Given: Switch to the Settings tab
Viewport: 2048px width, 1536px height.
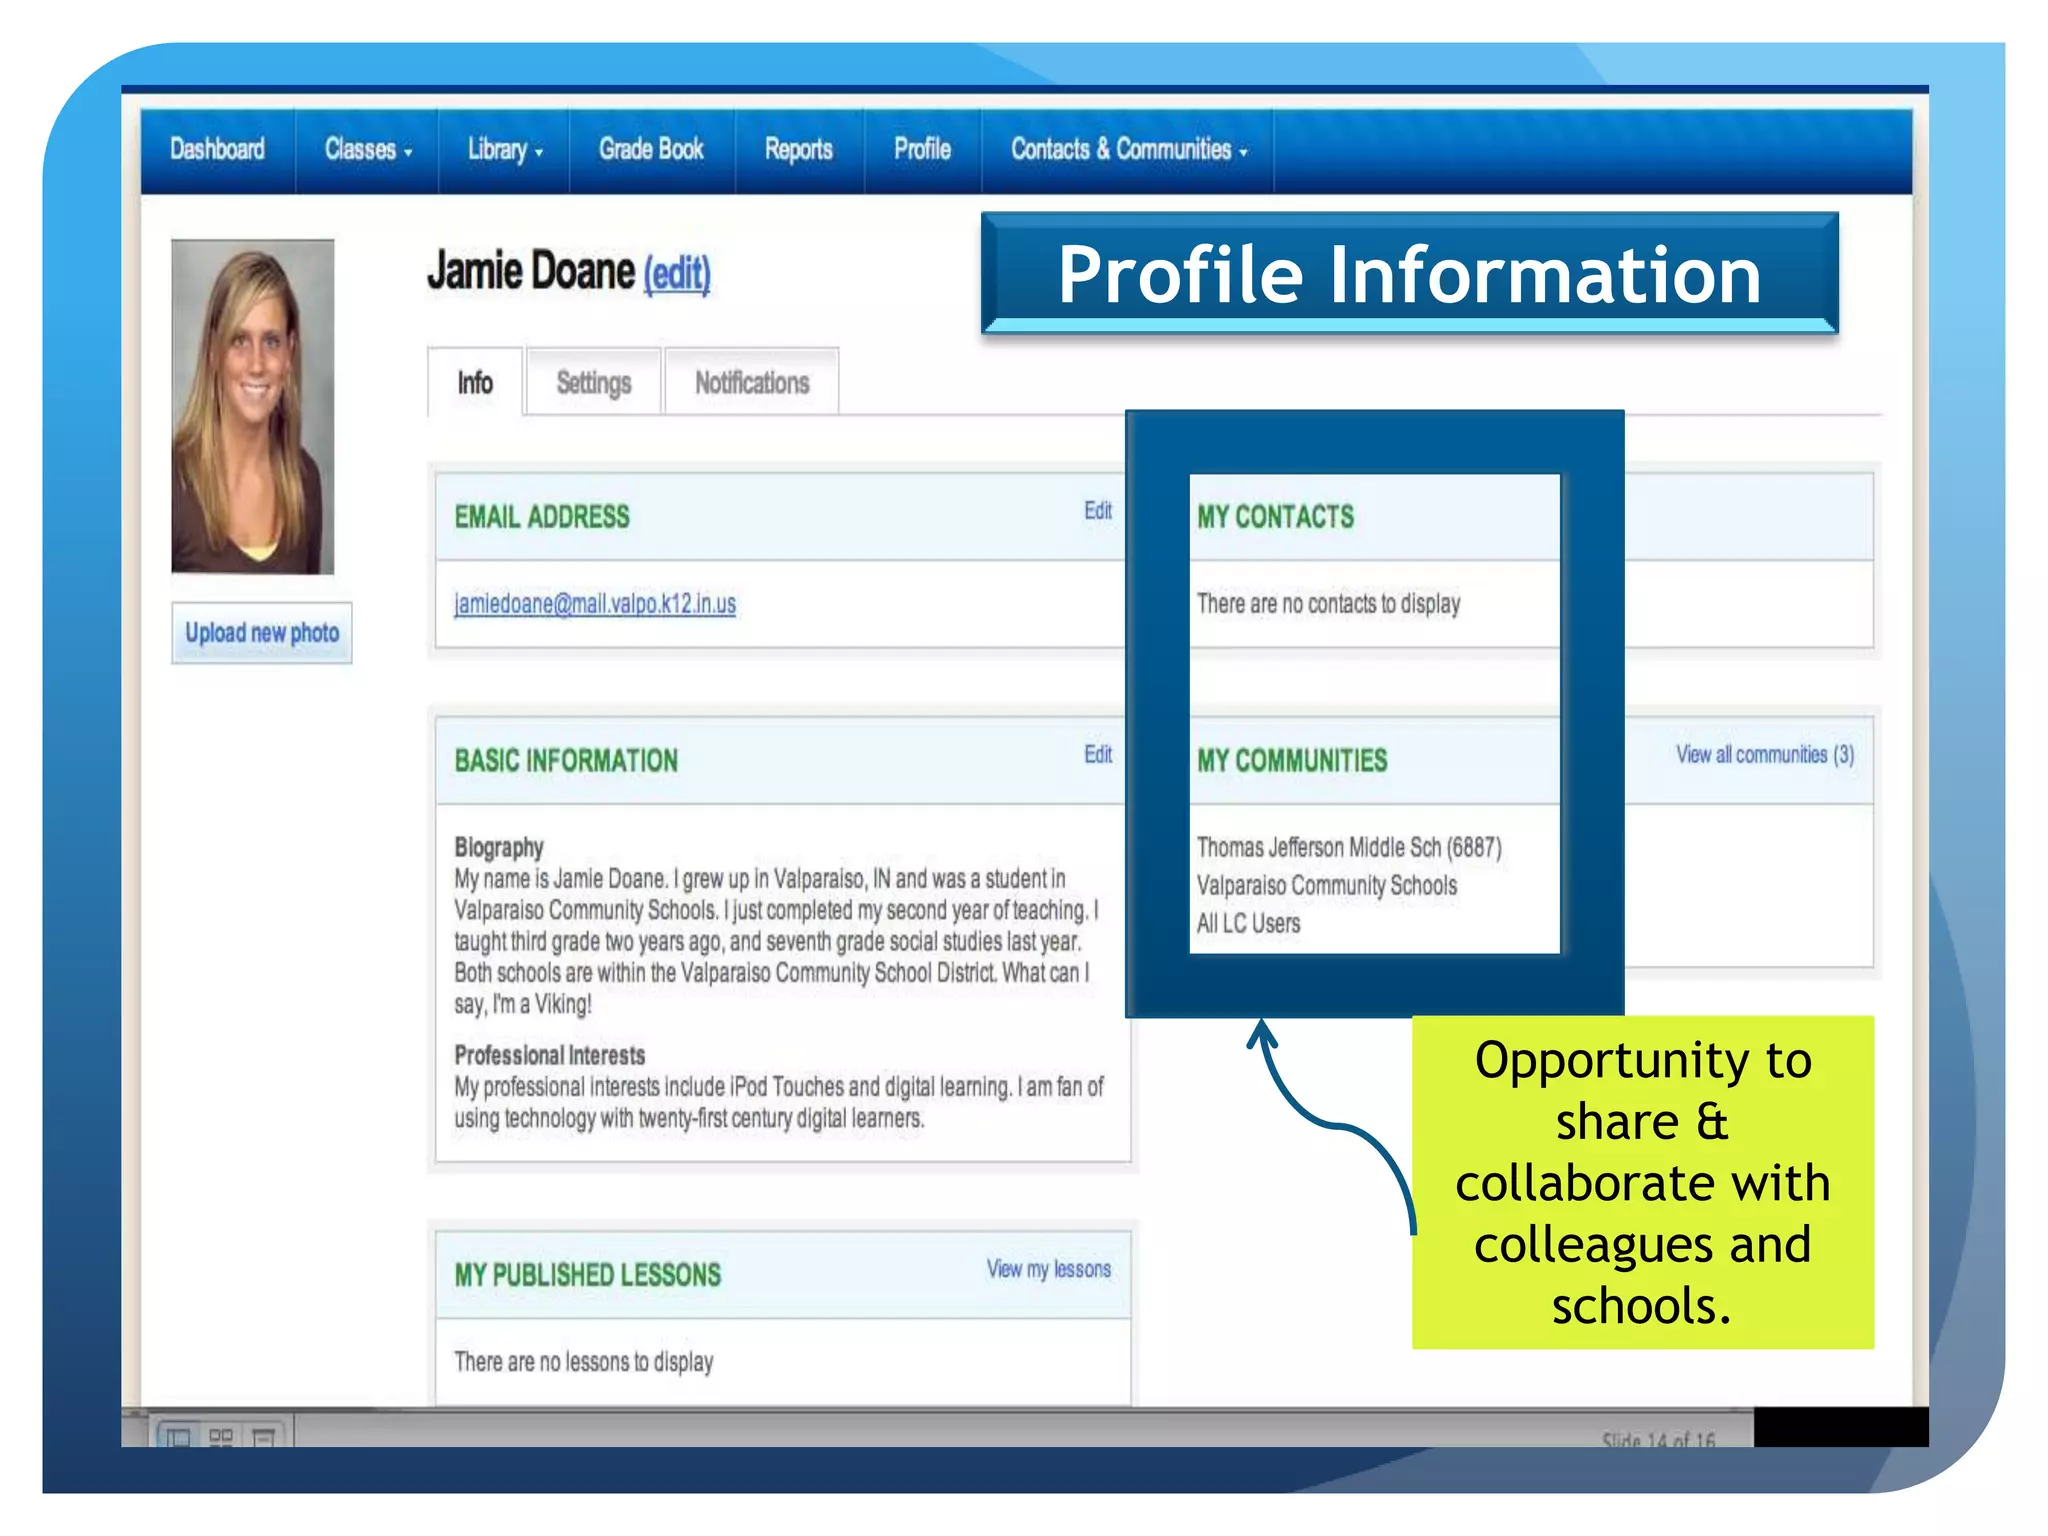Looking at the screenshot, I should click(x=593, y=383).
